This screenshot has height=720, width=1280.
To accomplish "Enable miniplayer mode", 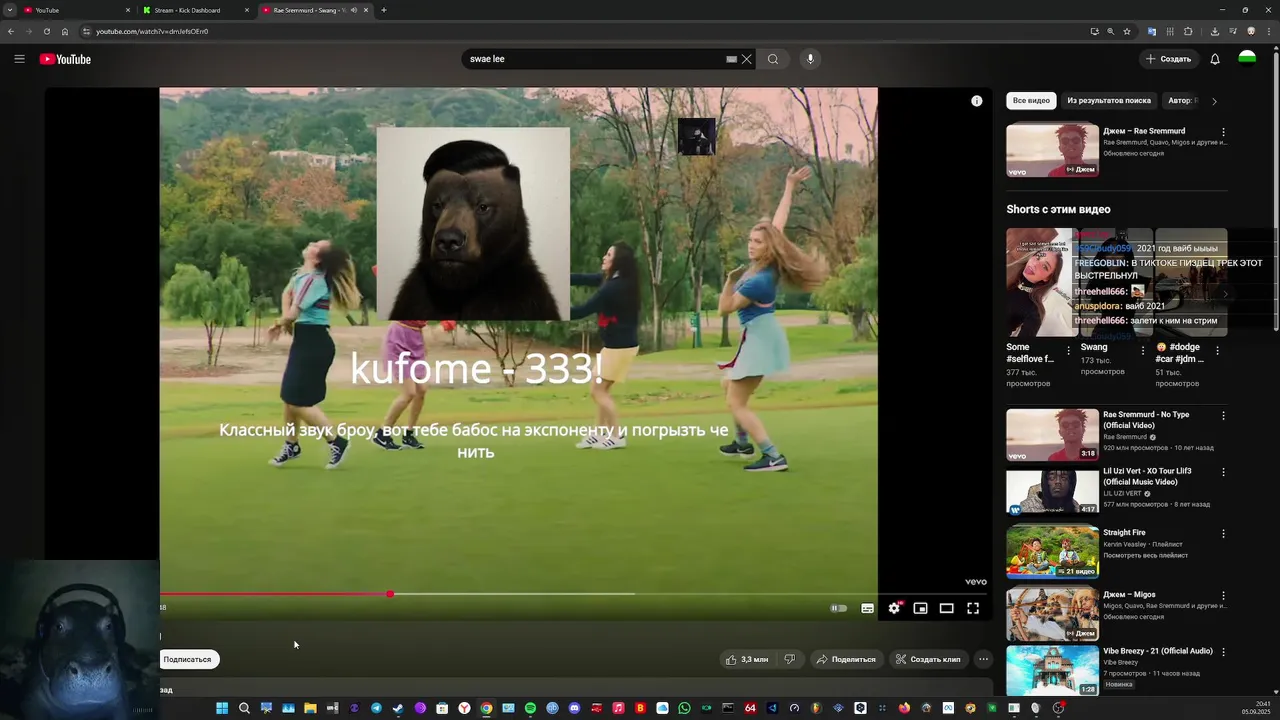I will click(x=920, y=608).
